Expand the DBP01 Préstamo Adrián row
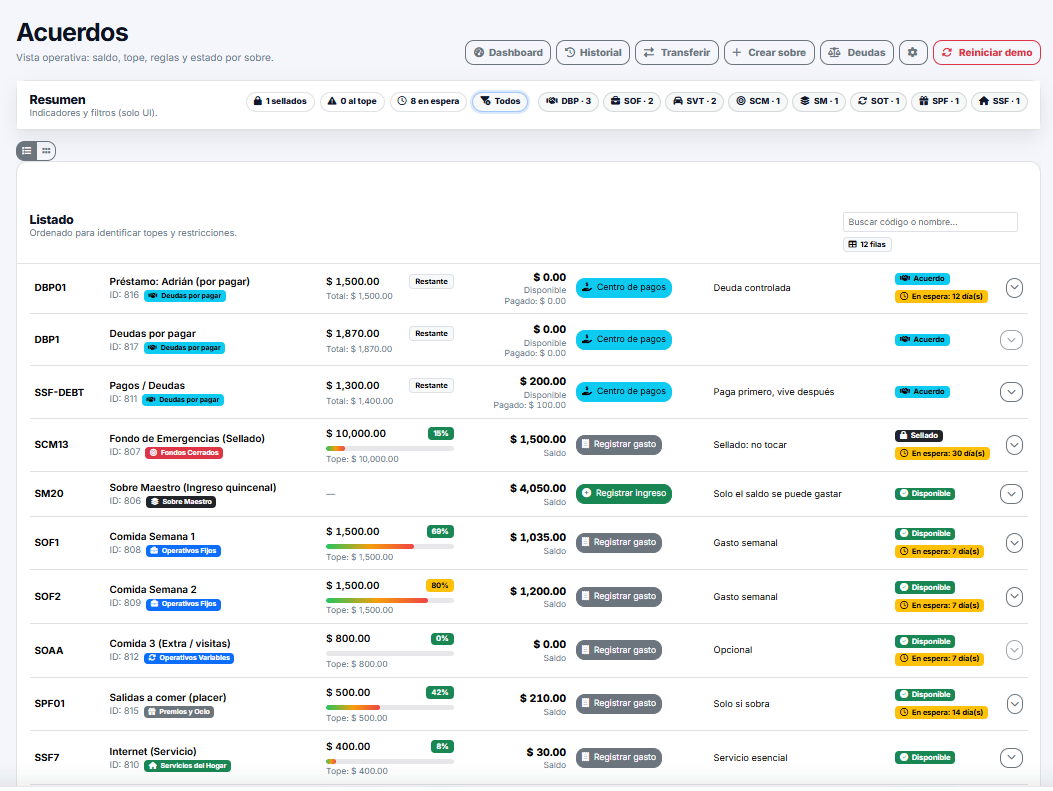The width and height of the screenshot is (1053, 791). point(1014,288)
